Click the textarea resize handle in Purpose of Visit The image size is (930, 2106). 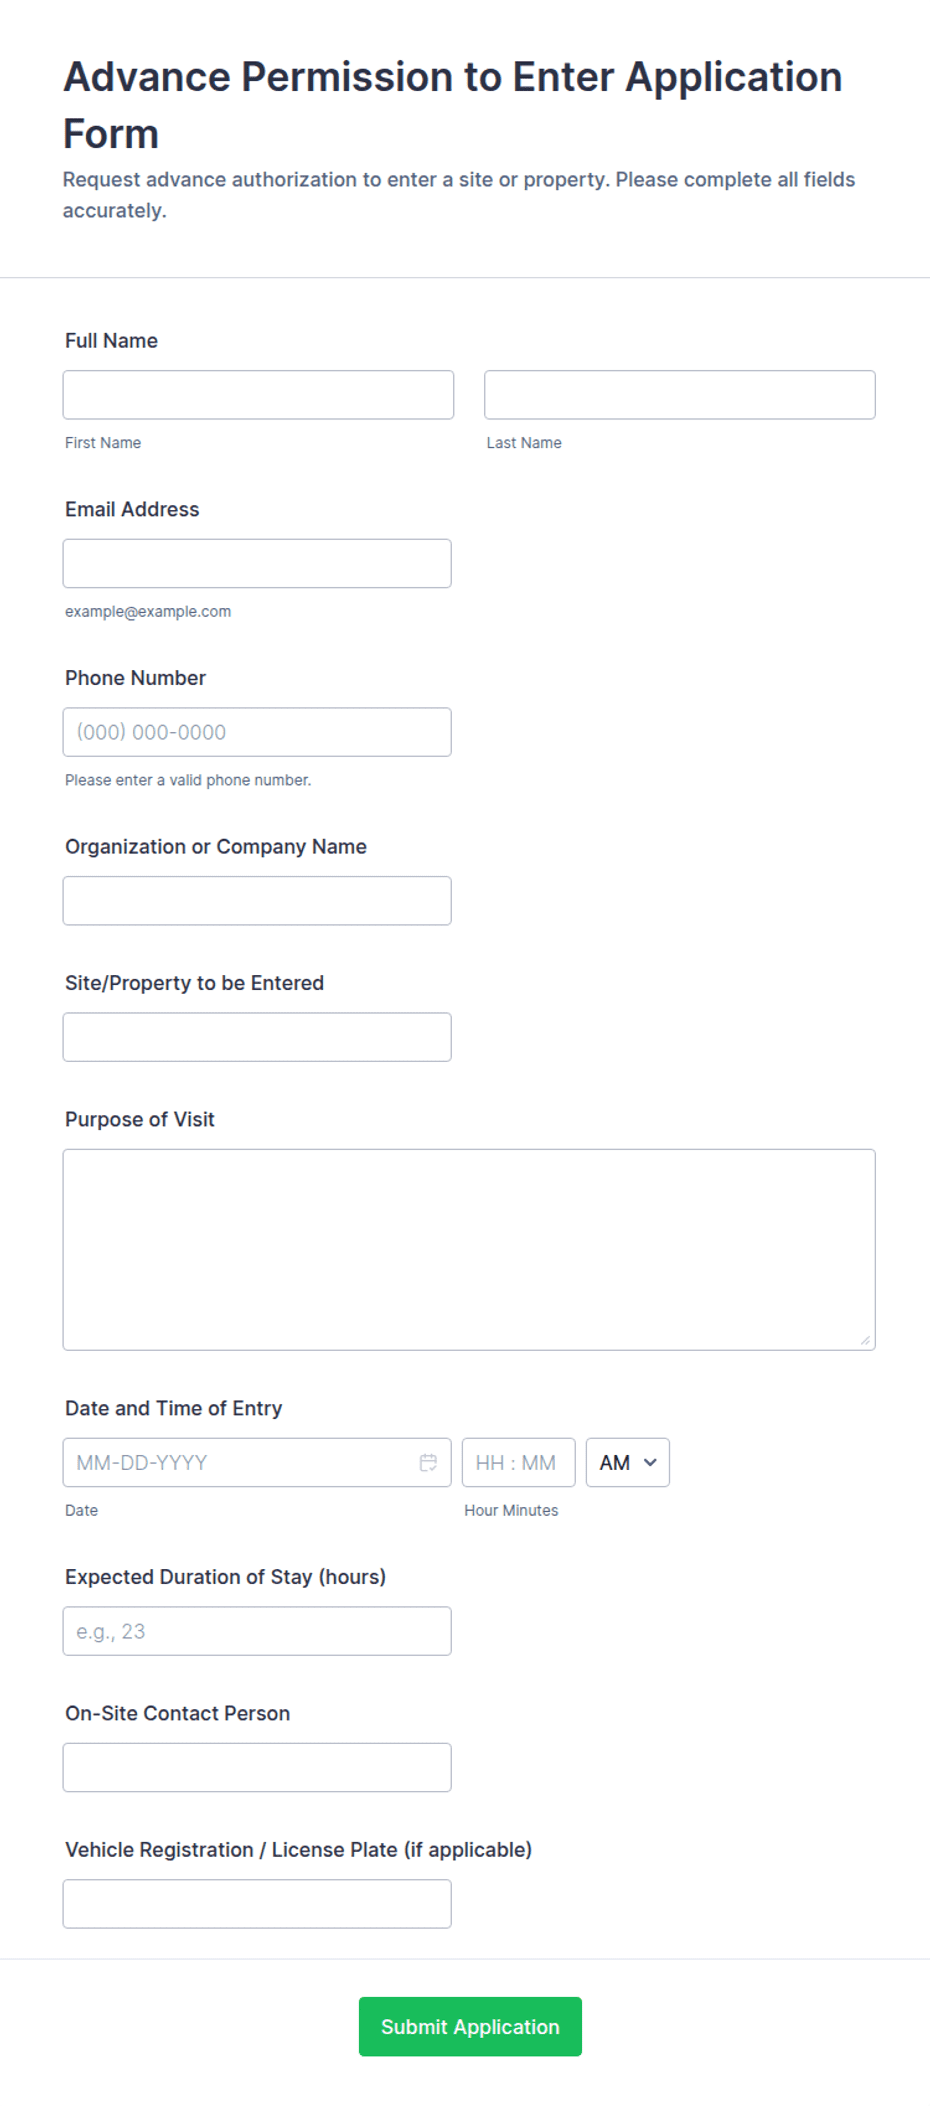pos(865,1340)
